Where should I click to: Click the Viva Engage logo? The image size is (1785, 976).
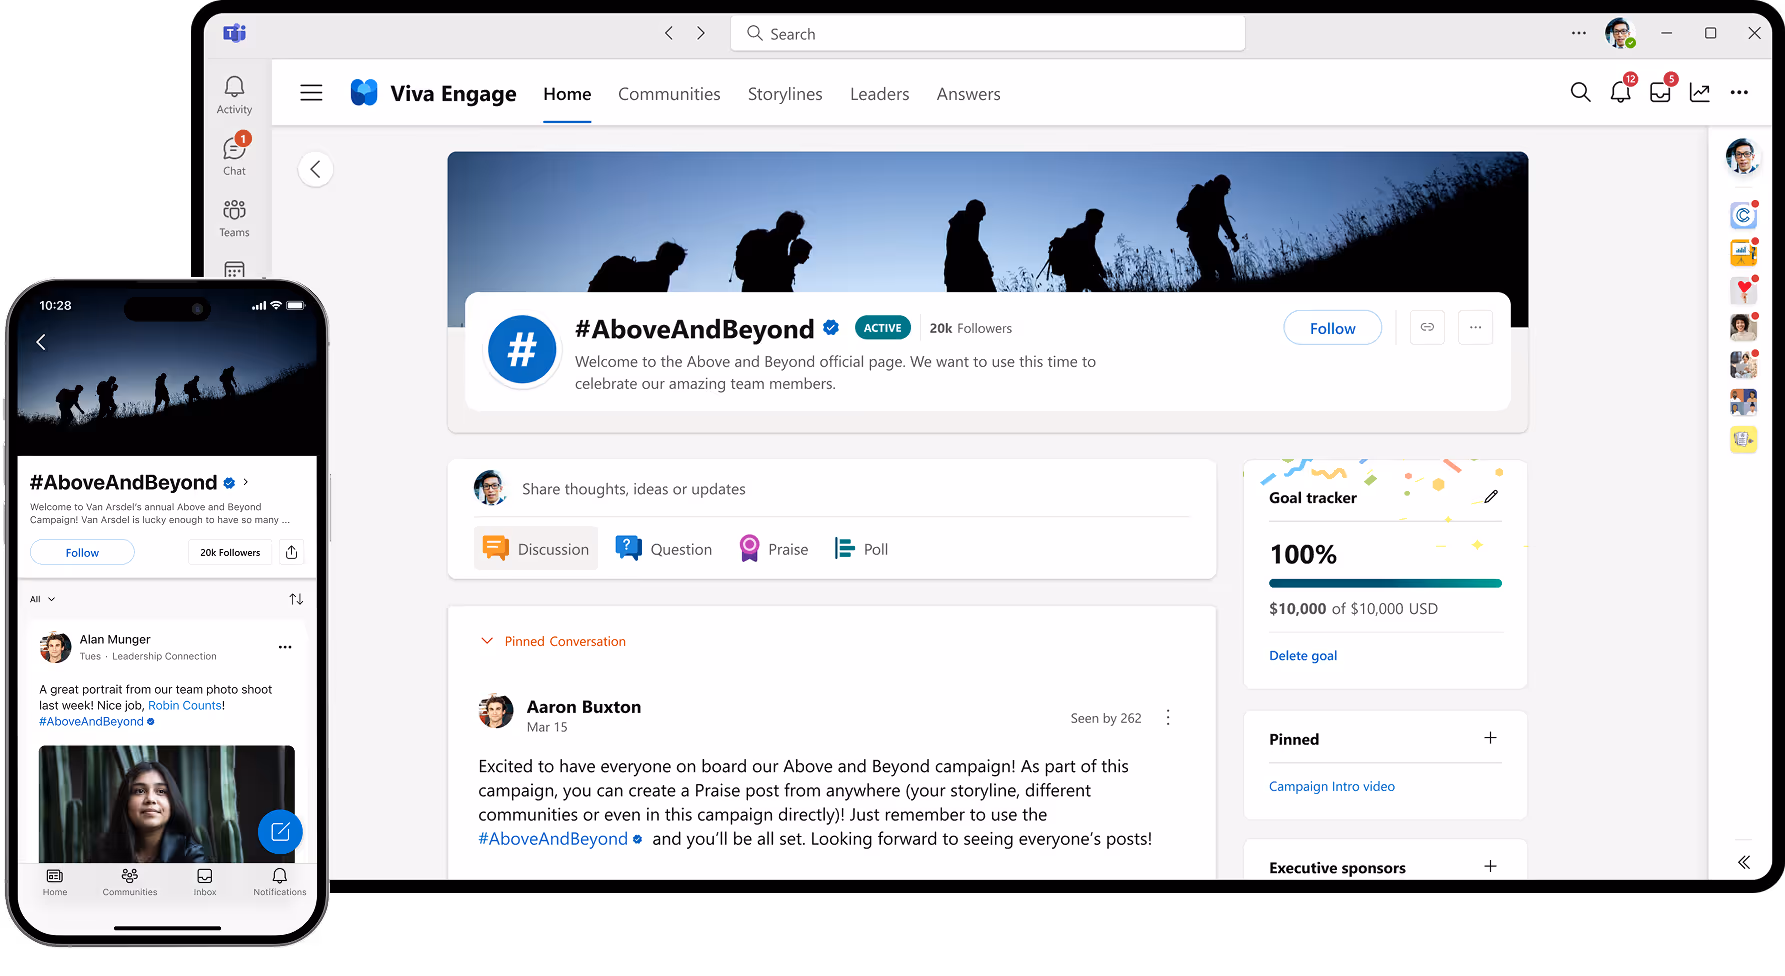point(364,93)
